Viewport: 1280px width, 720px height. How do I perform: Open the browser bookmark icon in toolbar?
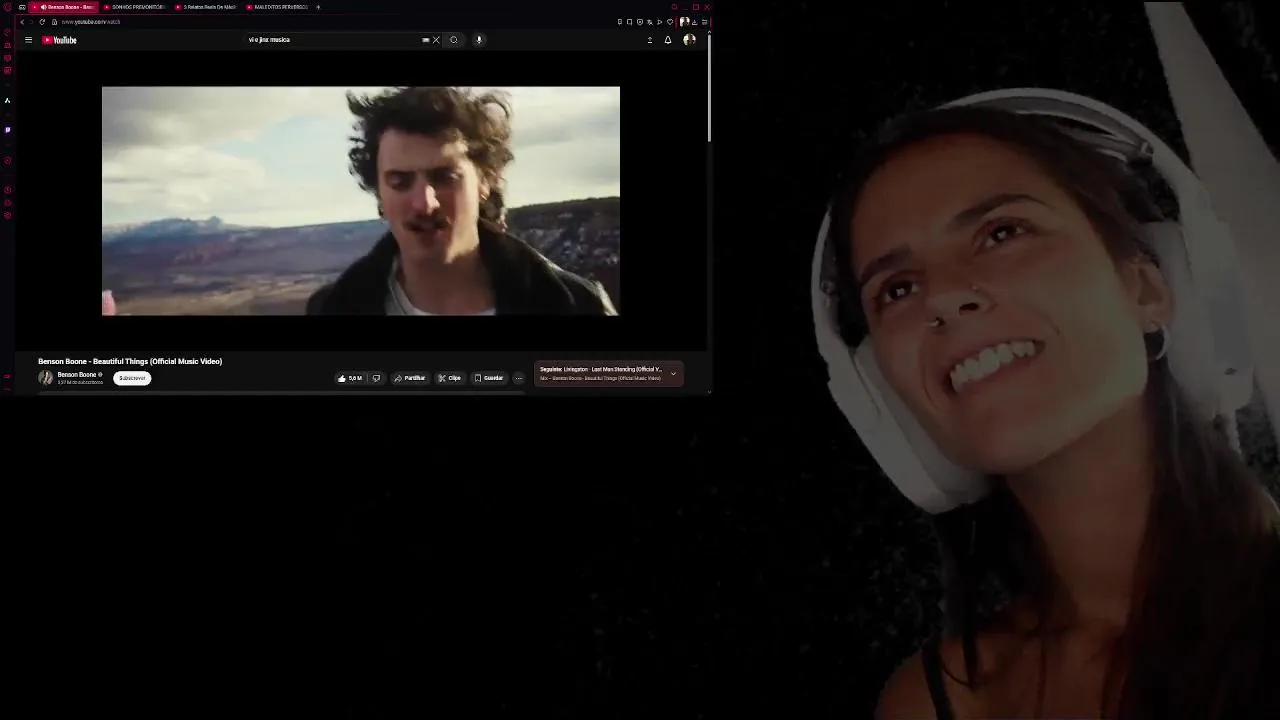(x=629, y=22)
